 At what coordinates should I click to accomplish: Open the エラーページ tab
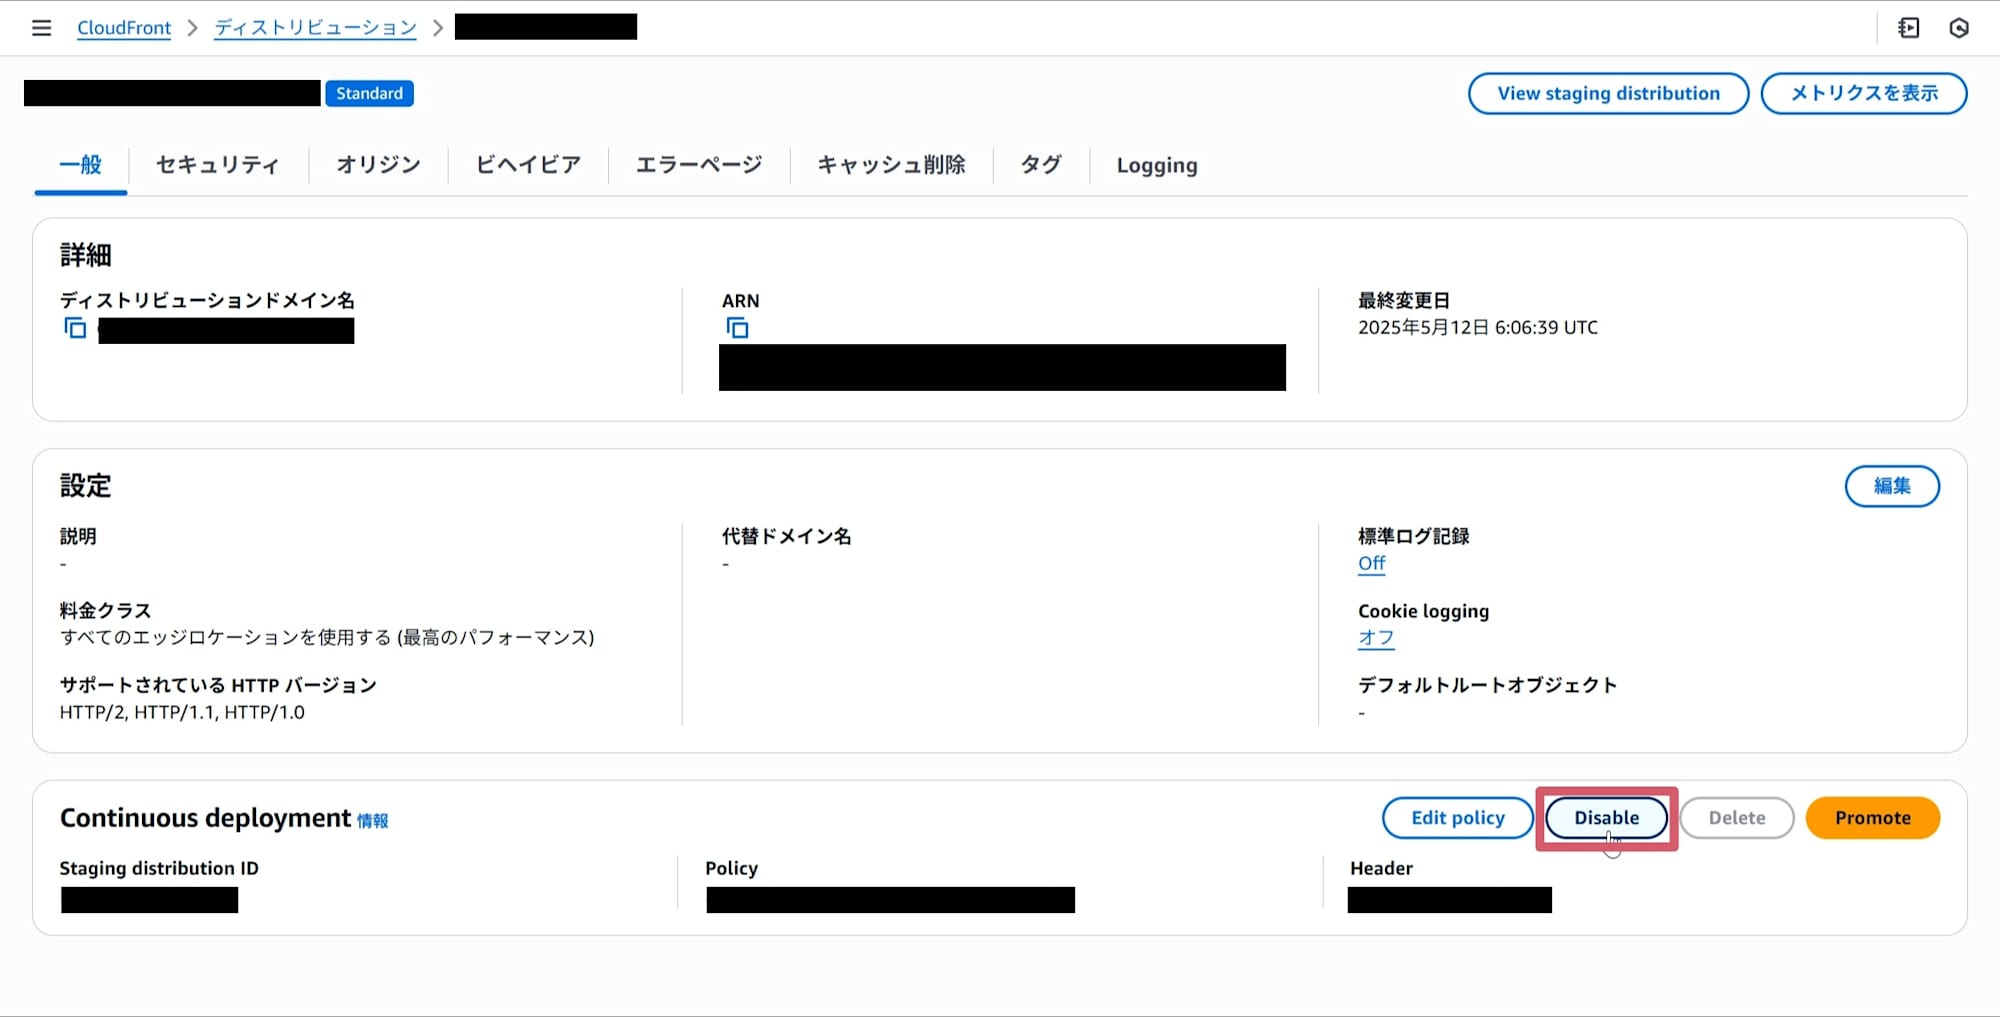tap(699, 165)
